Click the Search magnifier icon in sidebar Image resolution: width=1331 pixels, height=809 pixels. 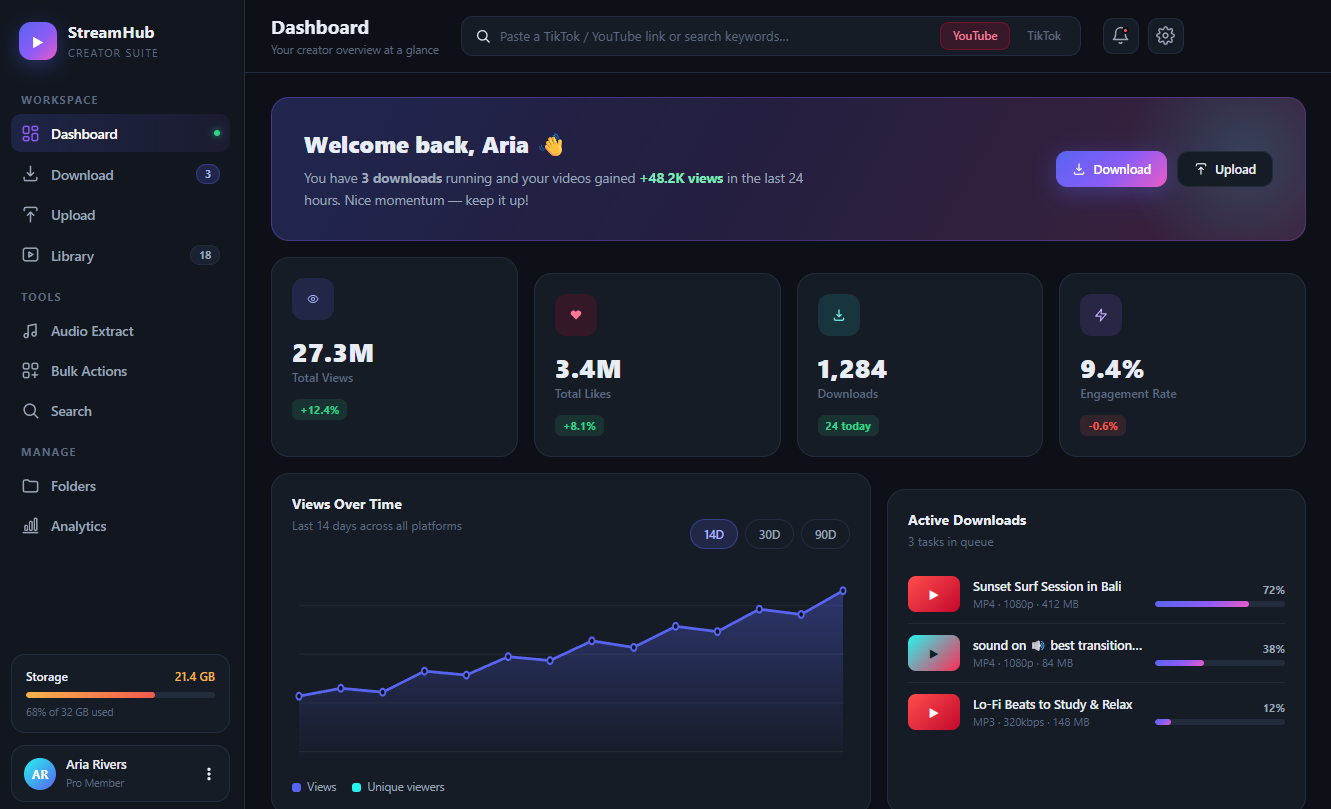click(x=30, y=411)
